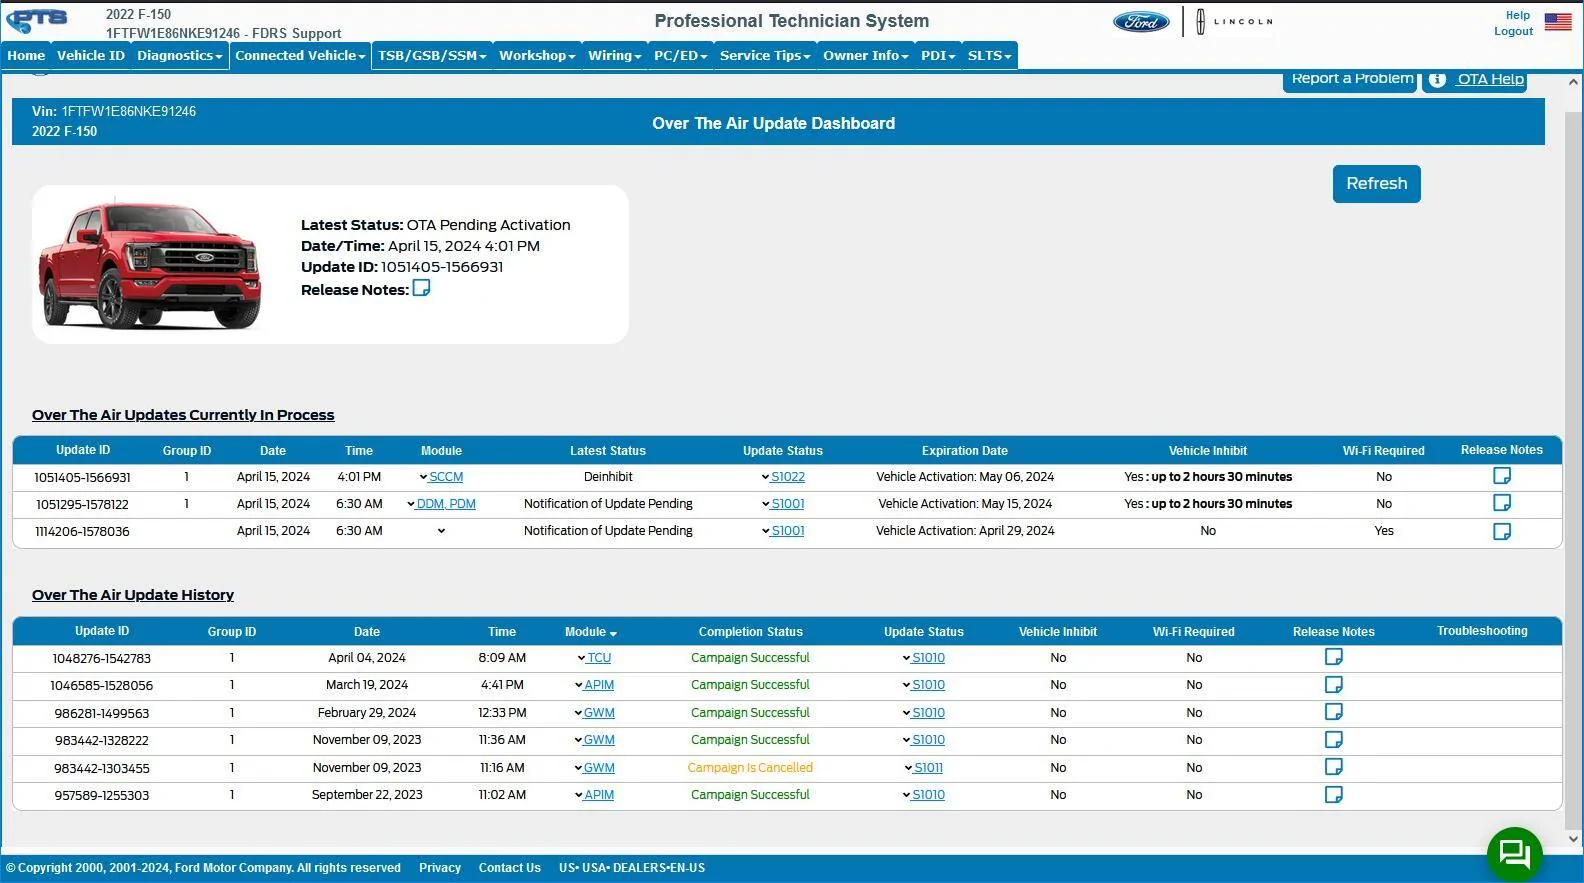Click the Ford oval logo
The height and width of the screenshot is (883, 1584).
(x=1141, y=21)
